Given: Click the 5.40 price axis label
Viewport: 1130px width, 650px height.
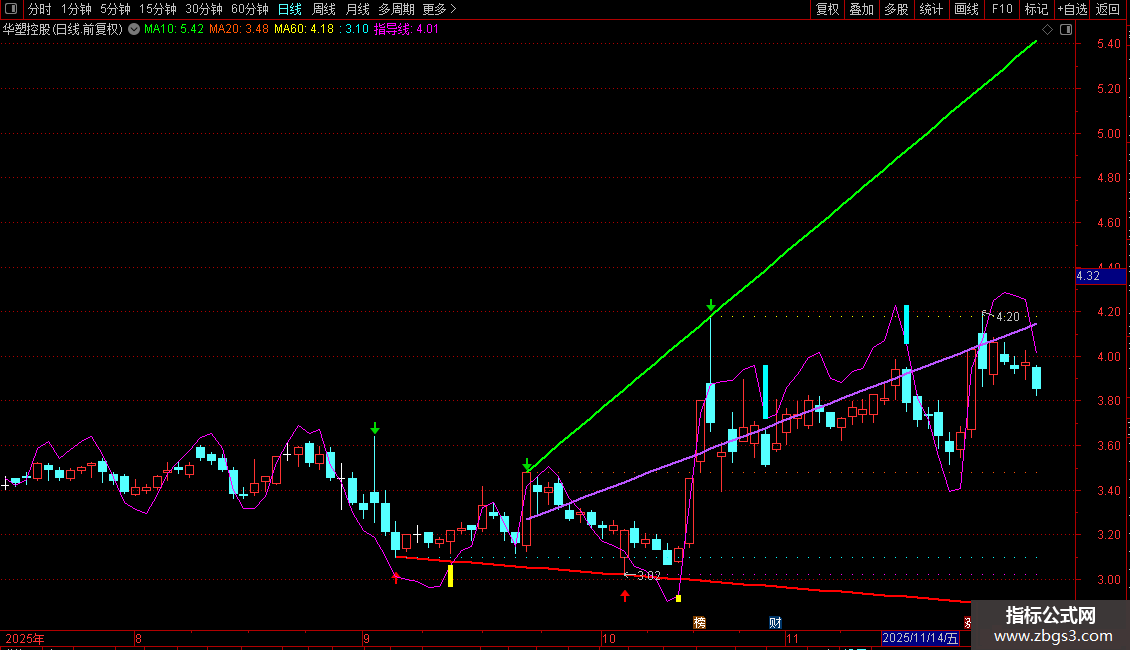Looking at the screenshot, I should pos(1109,44).
